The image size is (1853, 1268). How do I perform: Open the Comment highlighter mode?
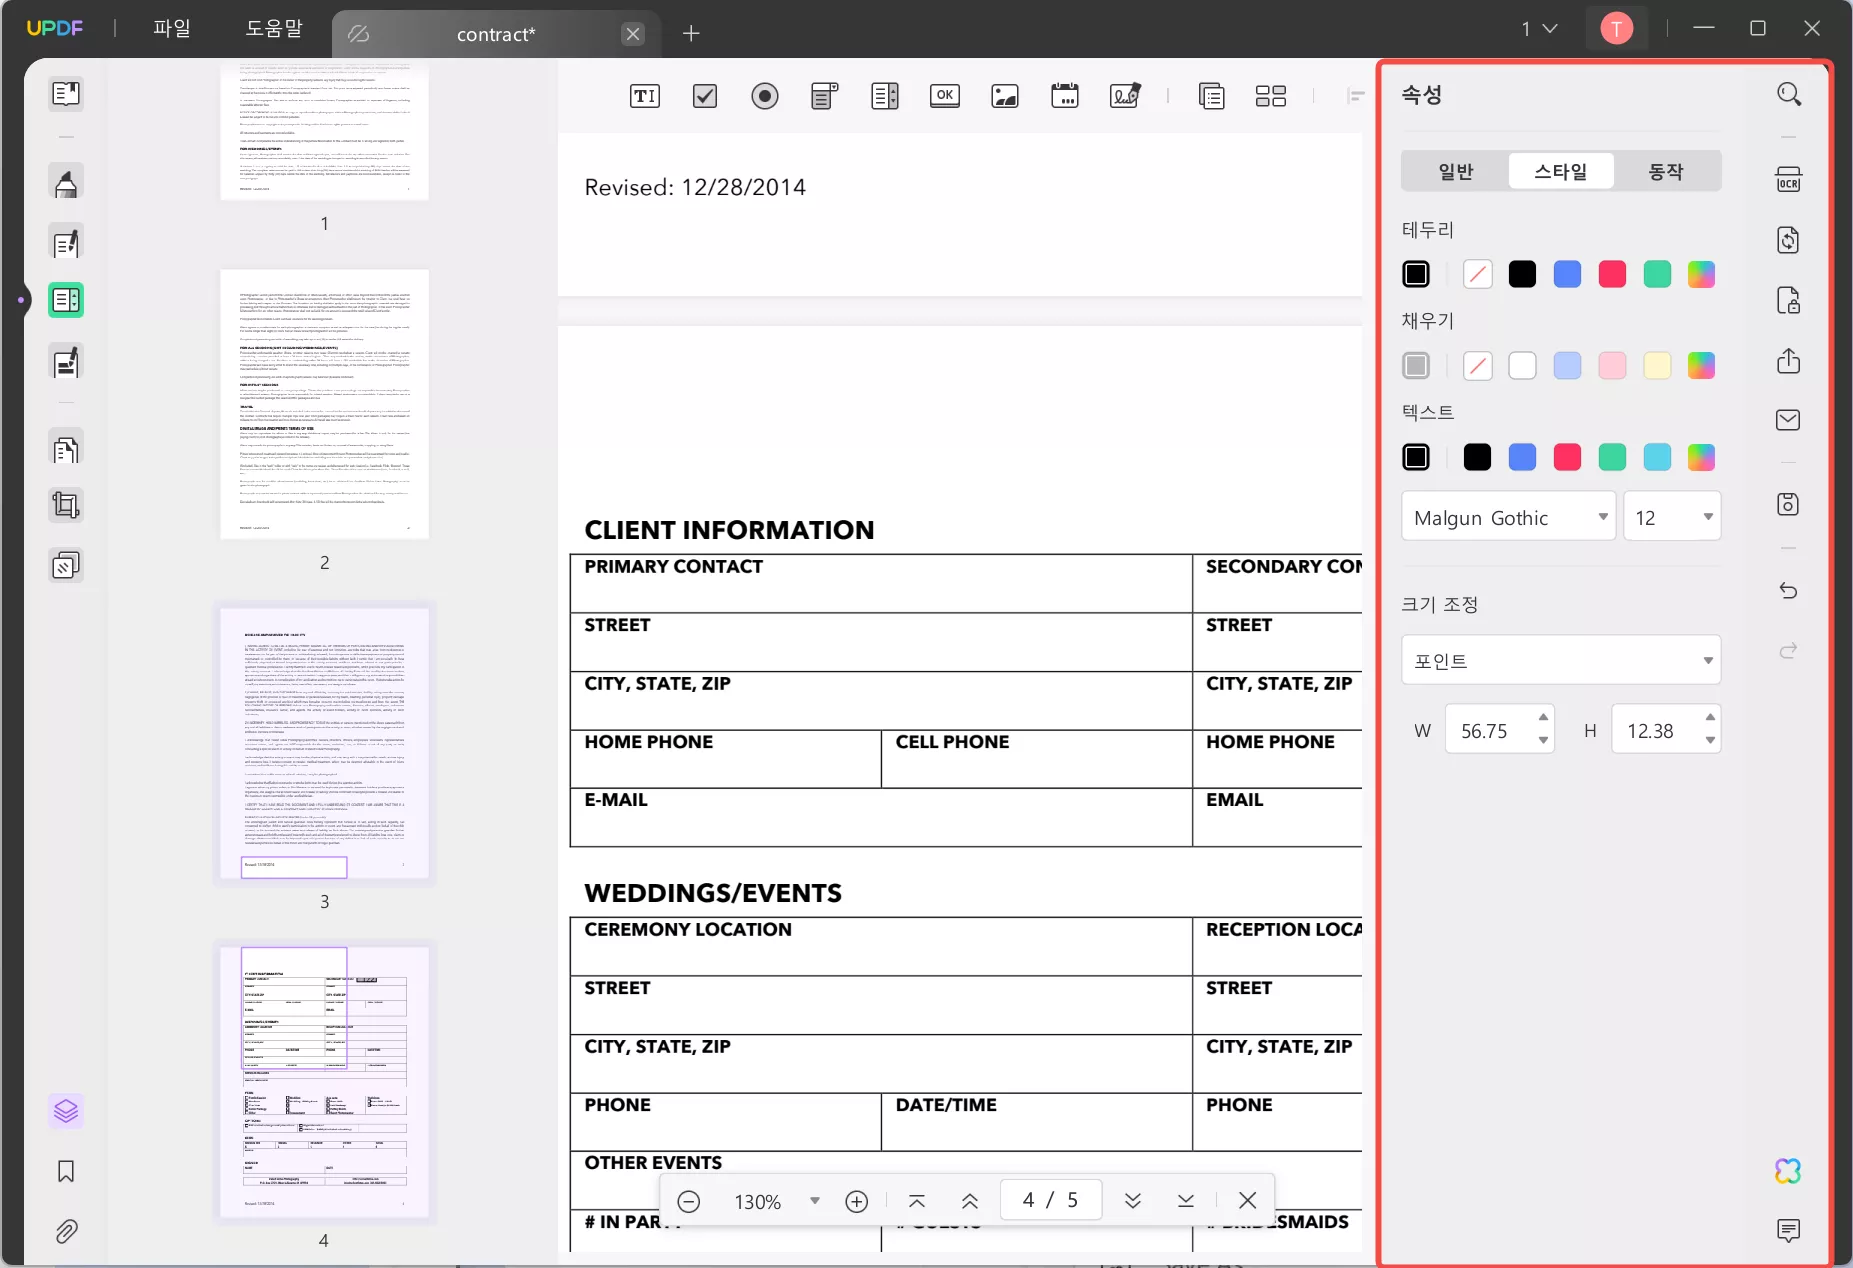point(66,183)
